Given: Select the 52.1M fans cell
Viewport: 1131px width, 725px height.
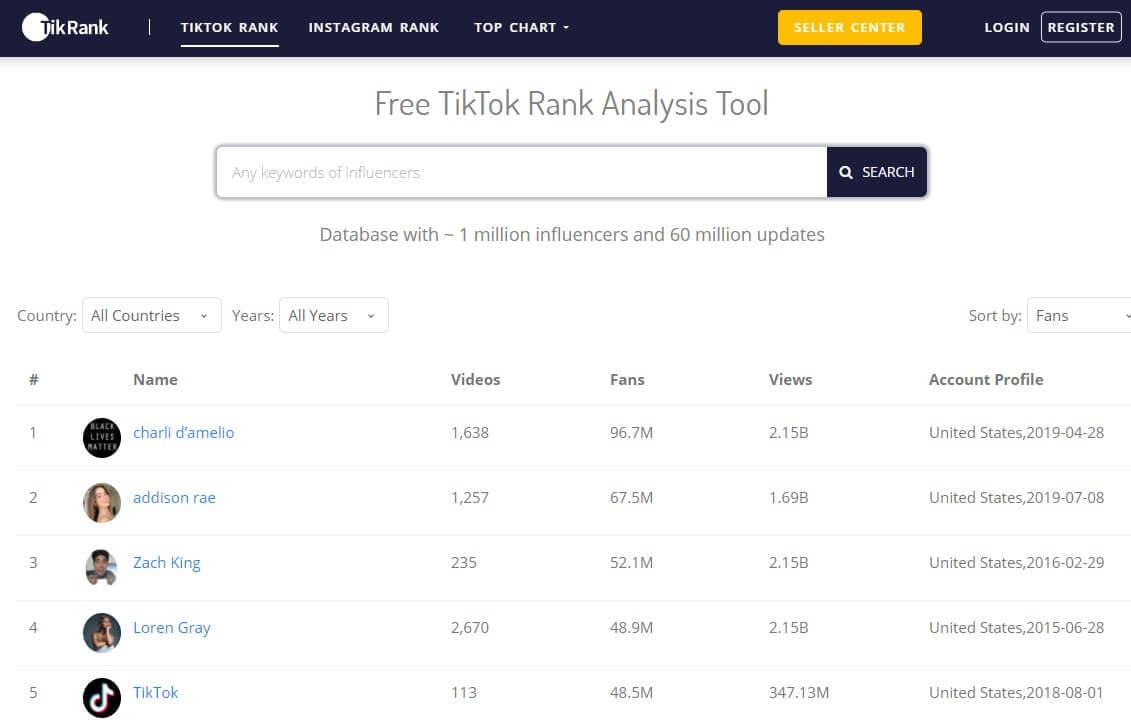Looking at the screenshot, I should pos(631,562).
